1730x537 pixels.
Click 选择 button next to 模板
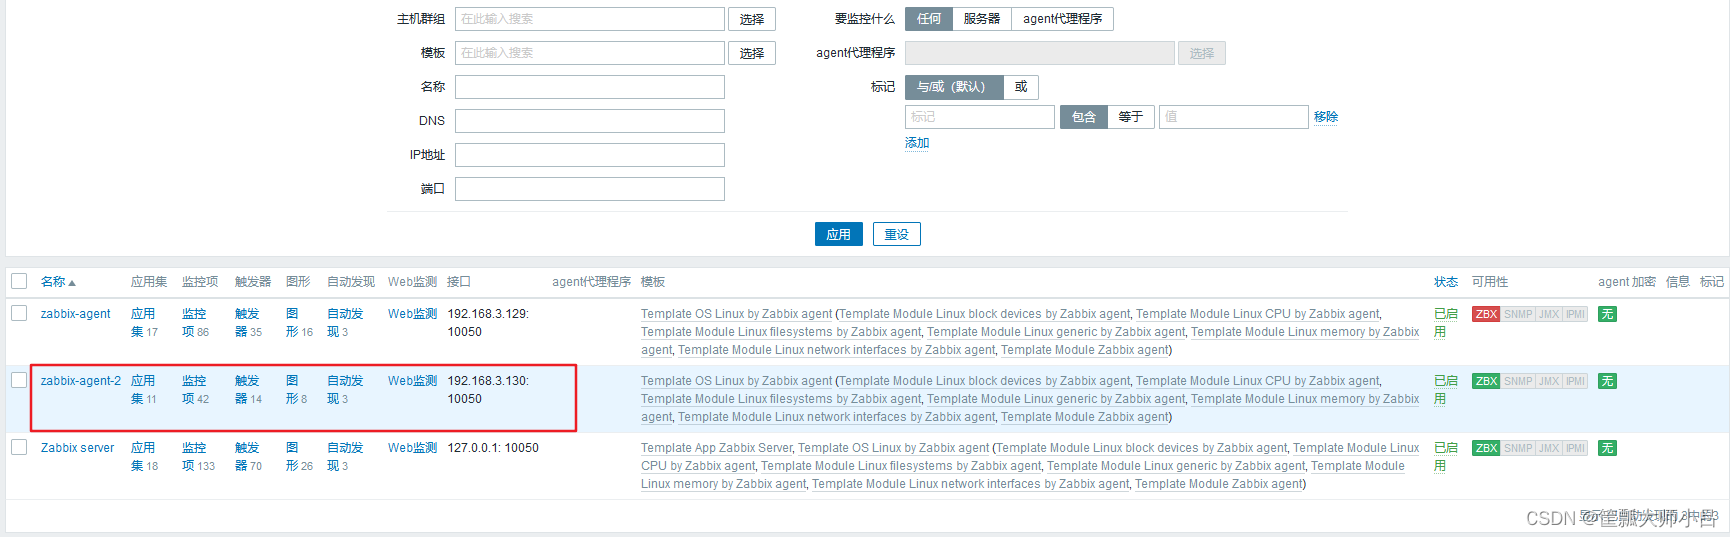coord(752,53)
